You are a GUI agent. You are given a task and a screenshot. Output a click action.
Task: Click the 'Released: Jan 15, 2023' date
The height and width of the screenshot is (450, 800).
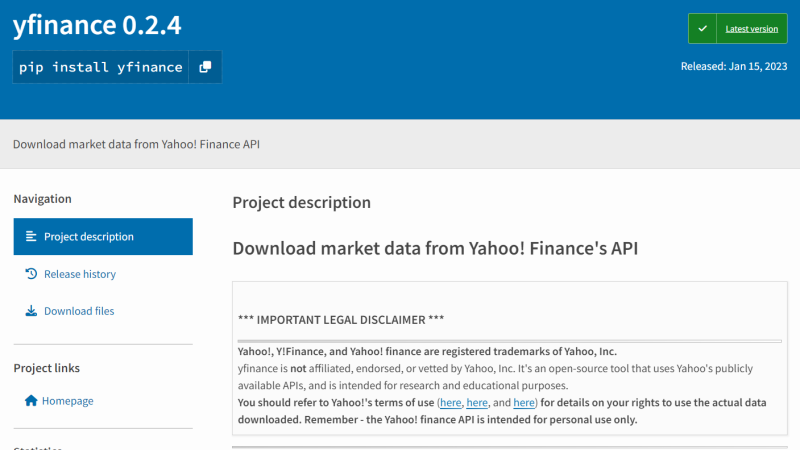point(733,67)
